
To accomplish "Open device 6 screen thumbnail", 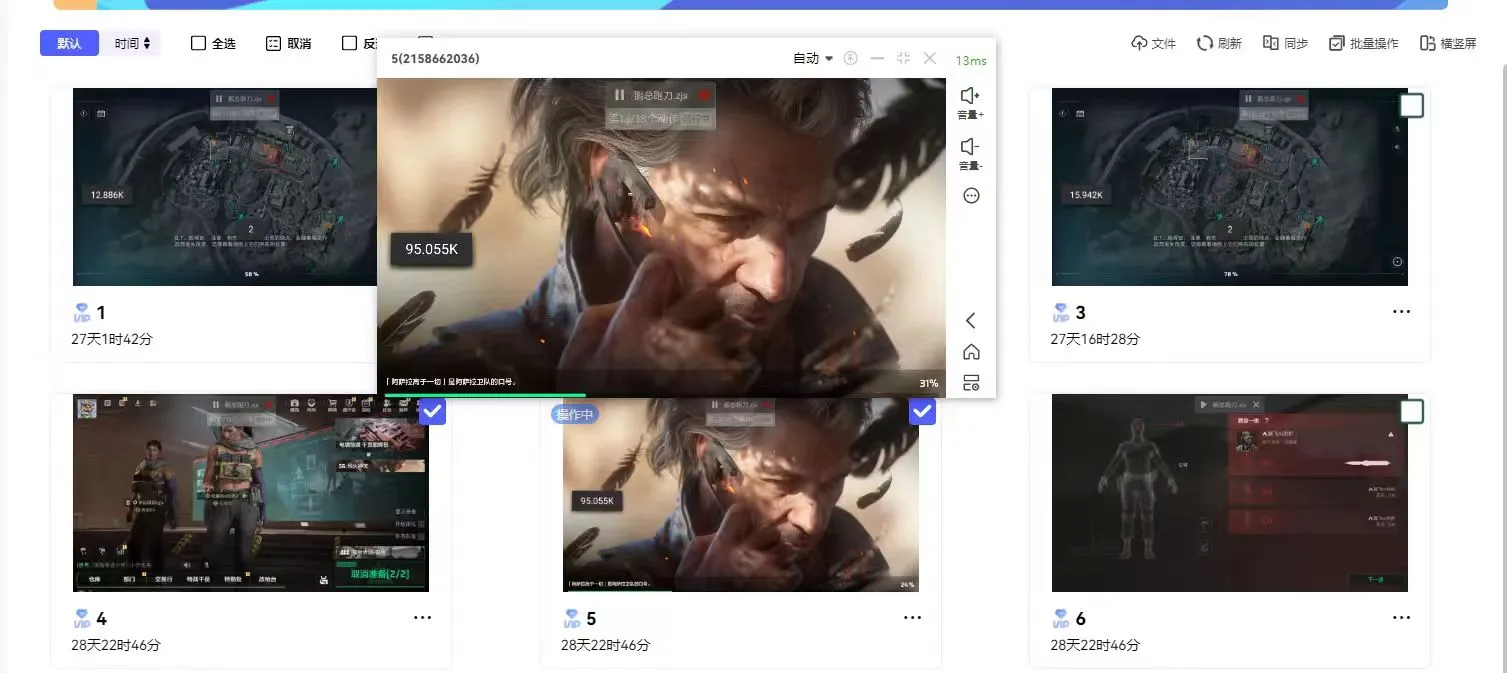I will pos(1229,493).
